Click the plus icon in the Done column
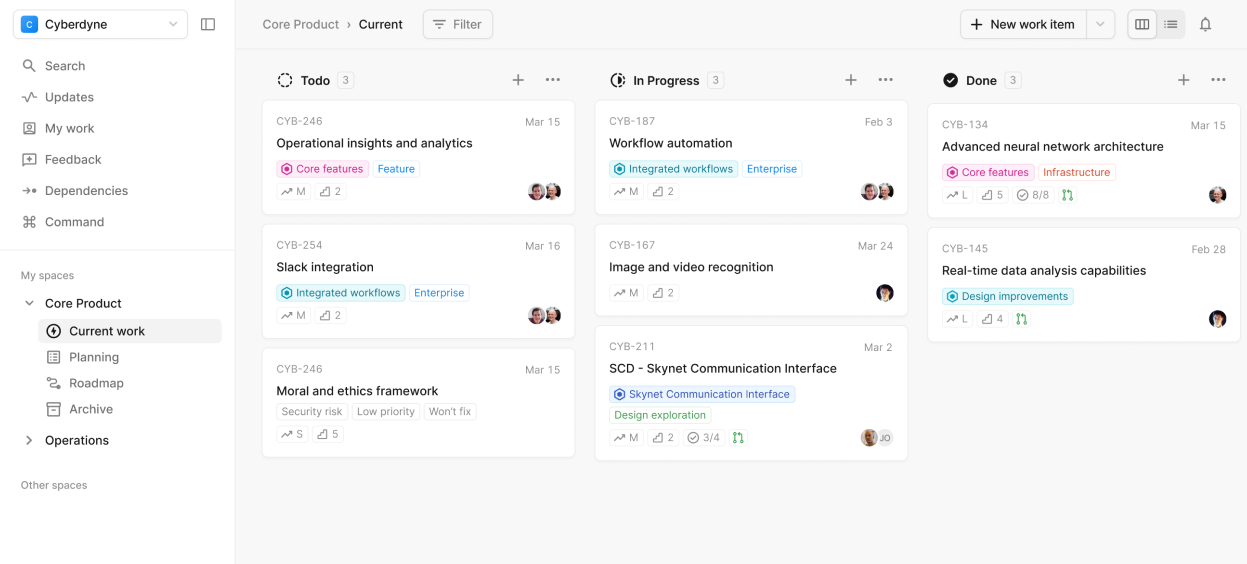The height and width of the screenshot is (564, 1247). pos(1183,80)
